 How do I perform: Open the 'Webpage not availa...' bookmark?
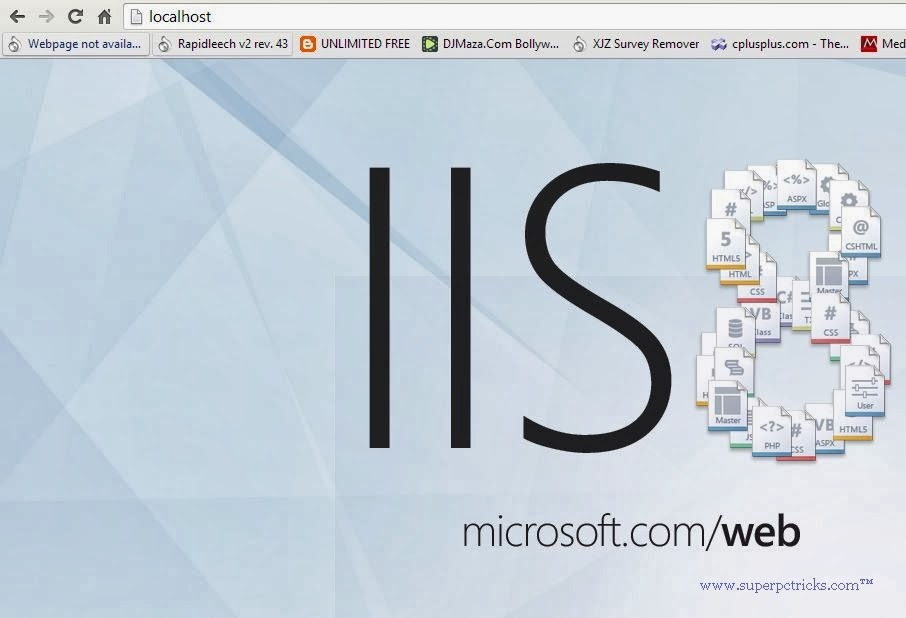click(x=76, y=44)
